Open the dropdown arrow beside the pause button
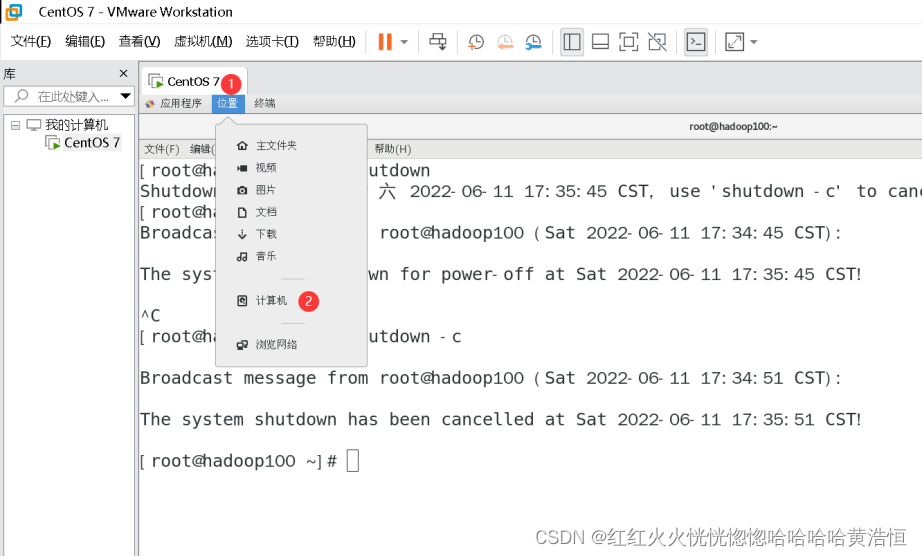 click(404, 42)
